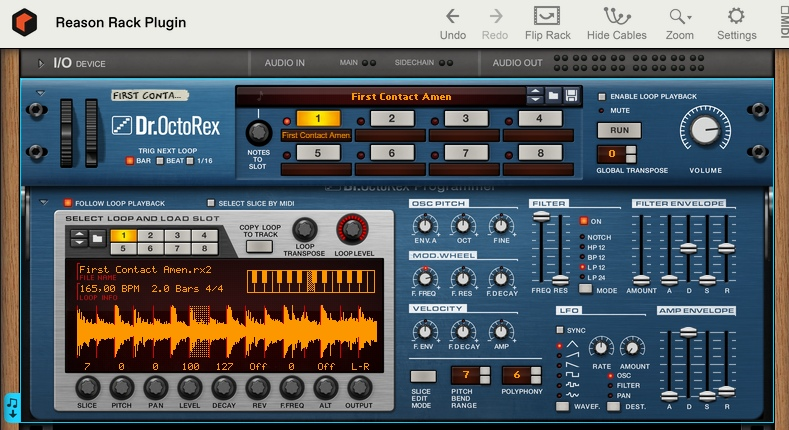This screenshot has width=789, height=430.
Task: Click the mini keyboard display
Action: click(310, 281)
